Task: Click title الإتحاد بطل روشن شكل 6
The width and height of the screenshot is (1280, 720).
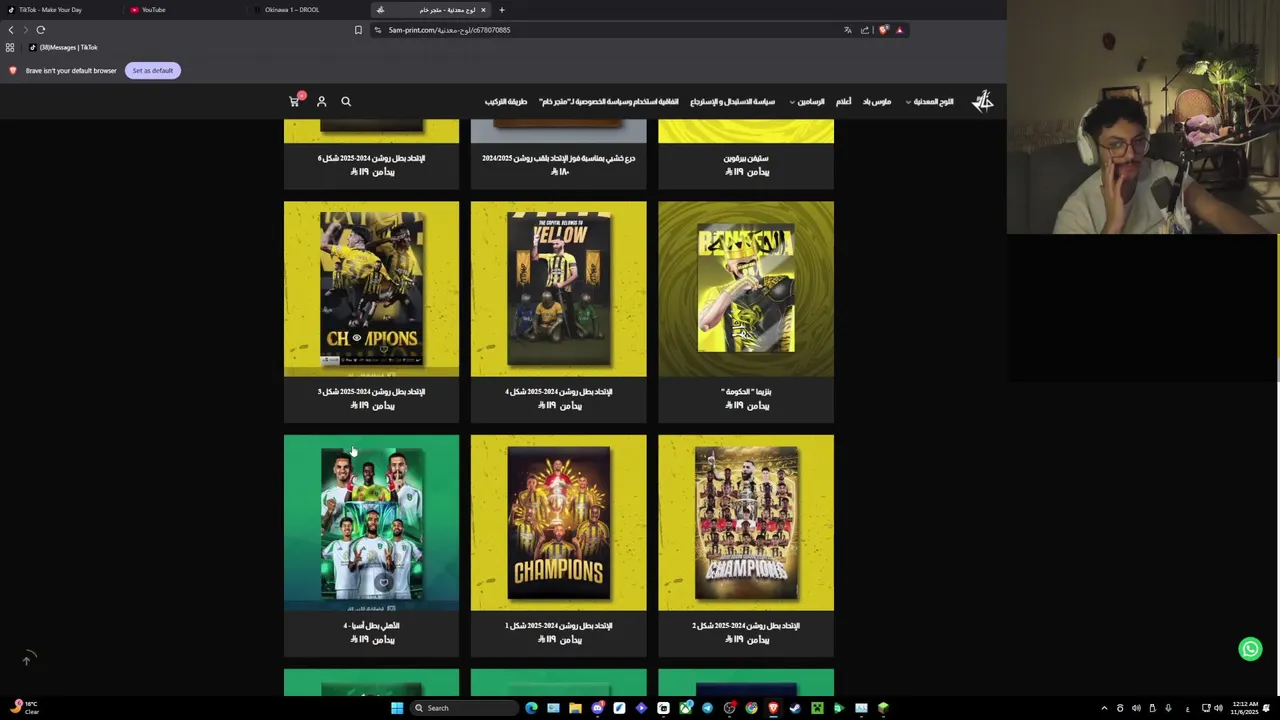Action: [371, 158]
